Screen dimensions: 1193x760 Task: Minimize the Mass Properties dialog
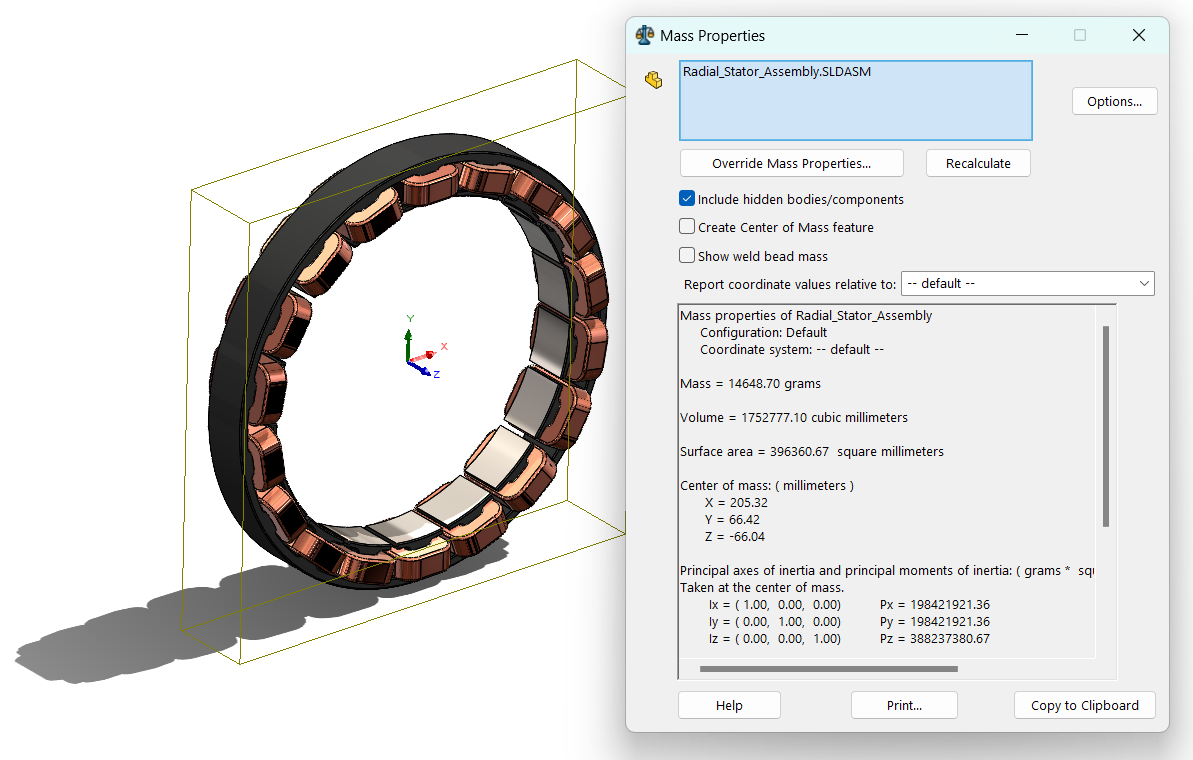coord(1021,35)
